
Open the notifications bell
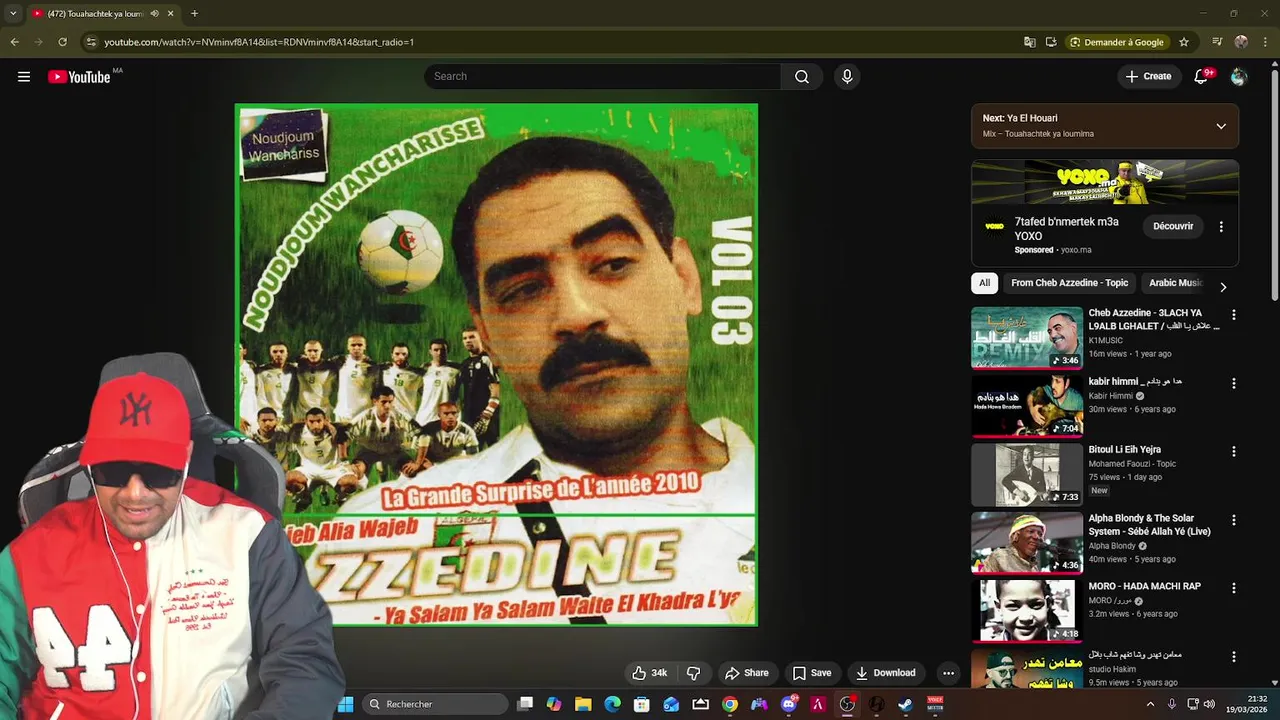click(1201, 77)
